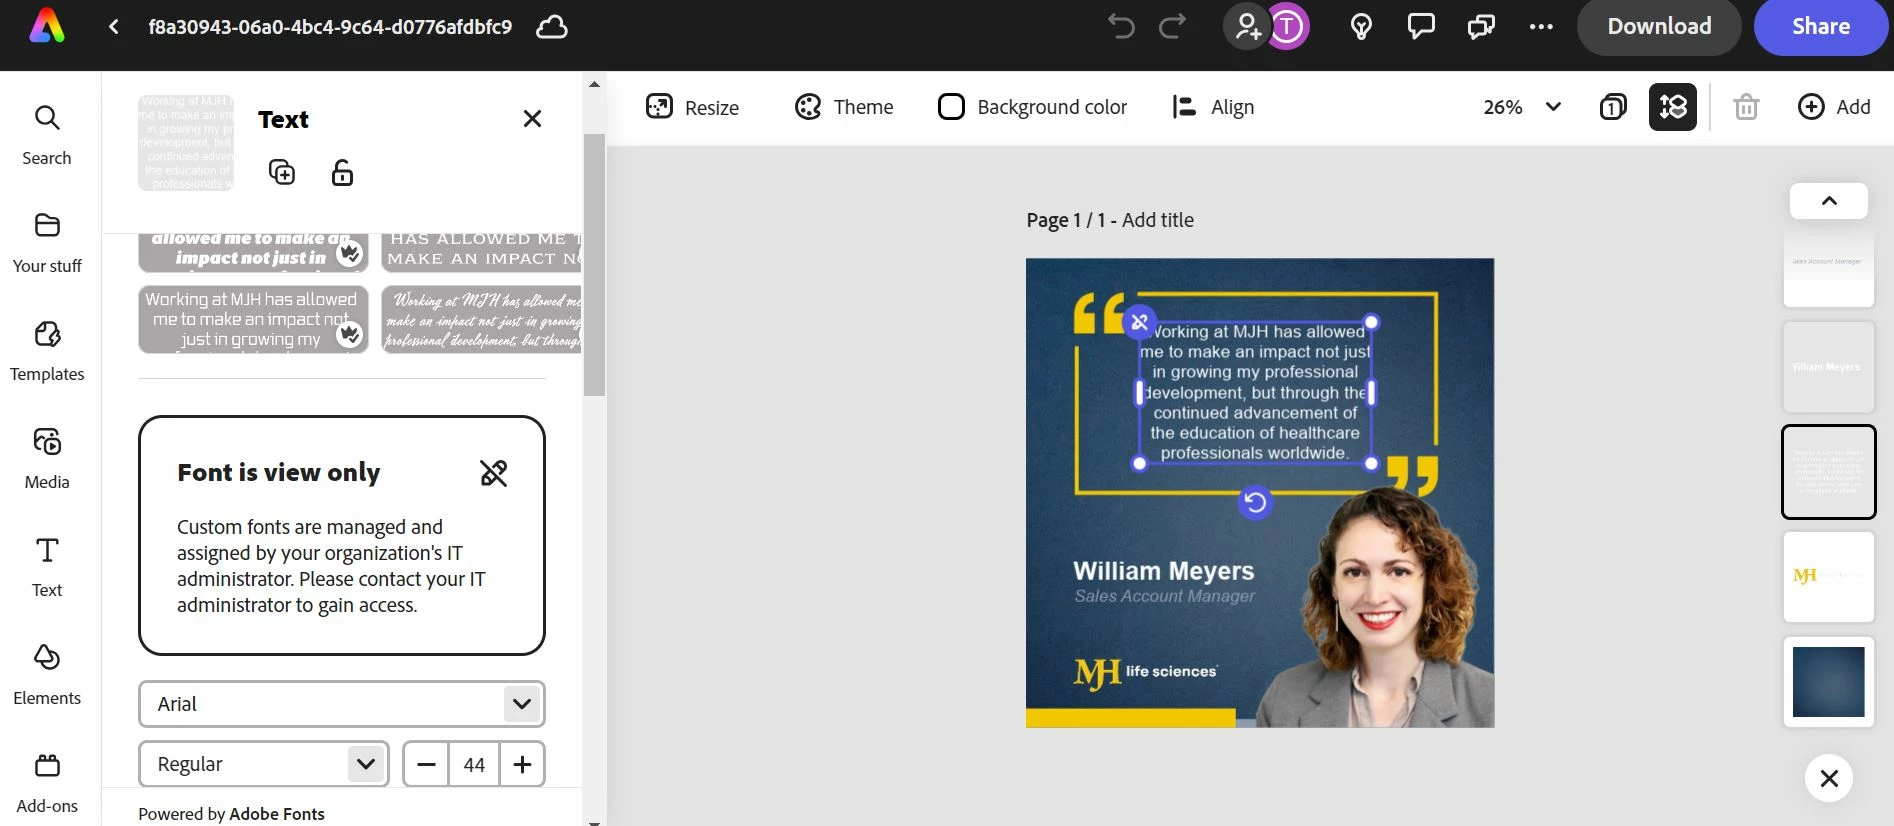This screenshot has height=826, width=1894.
Task: Open the Text panel in sidebar
Action: pos(47,567)
